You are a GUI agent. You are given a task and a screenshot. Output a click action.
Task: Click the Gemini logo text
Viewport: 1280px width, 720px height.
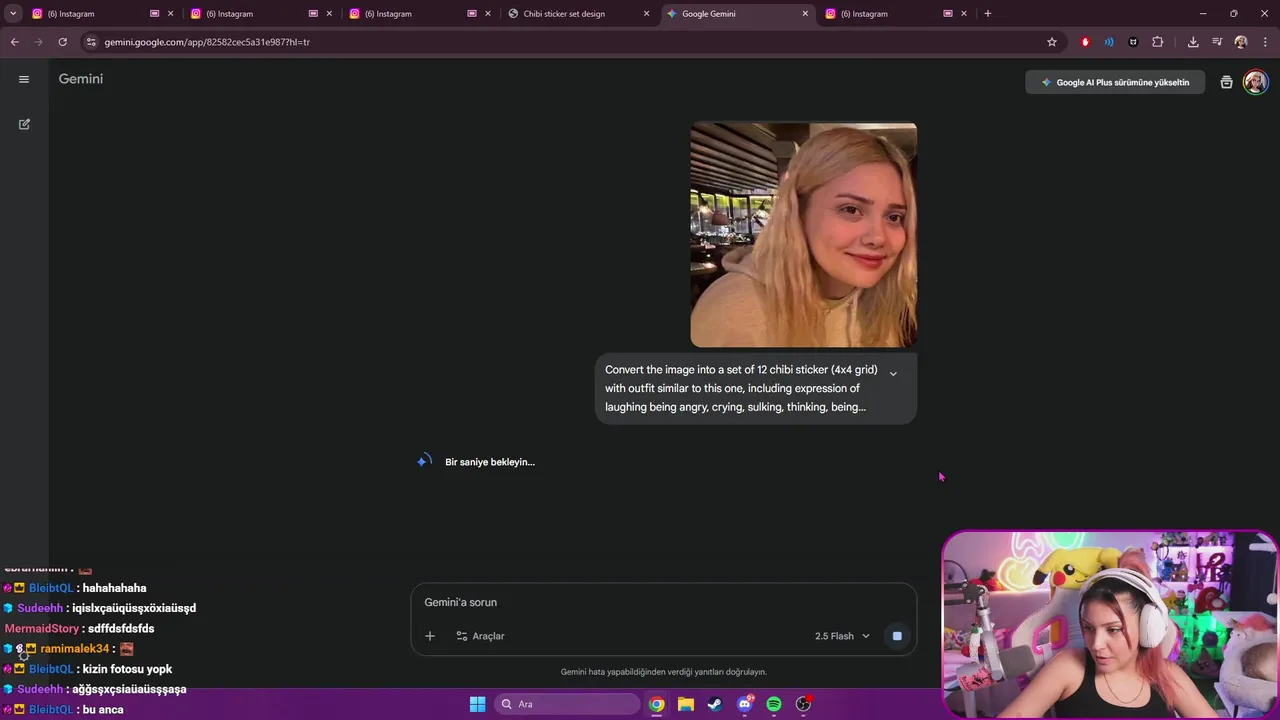pyautogui.click(x=81, y=79)
